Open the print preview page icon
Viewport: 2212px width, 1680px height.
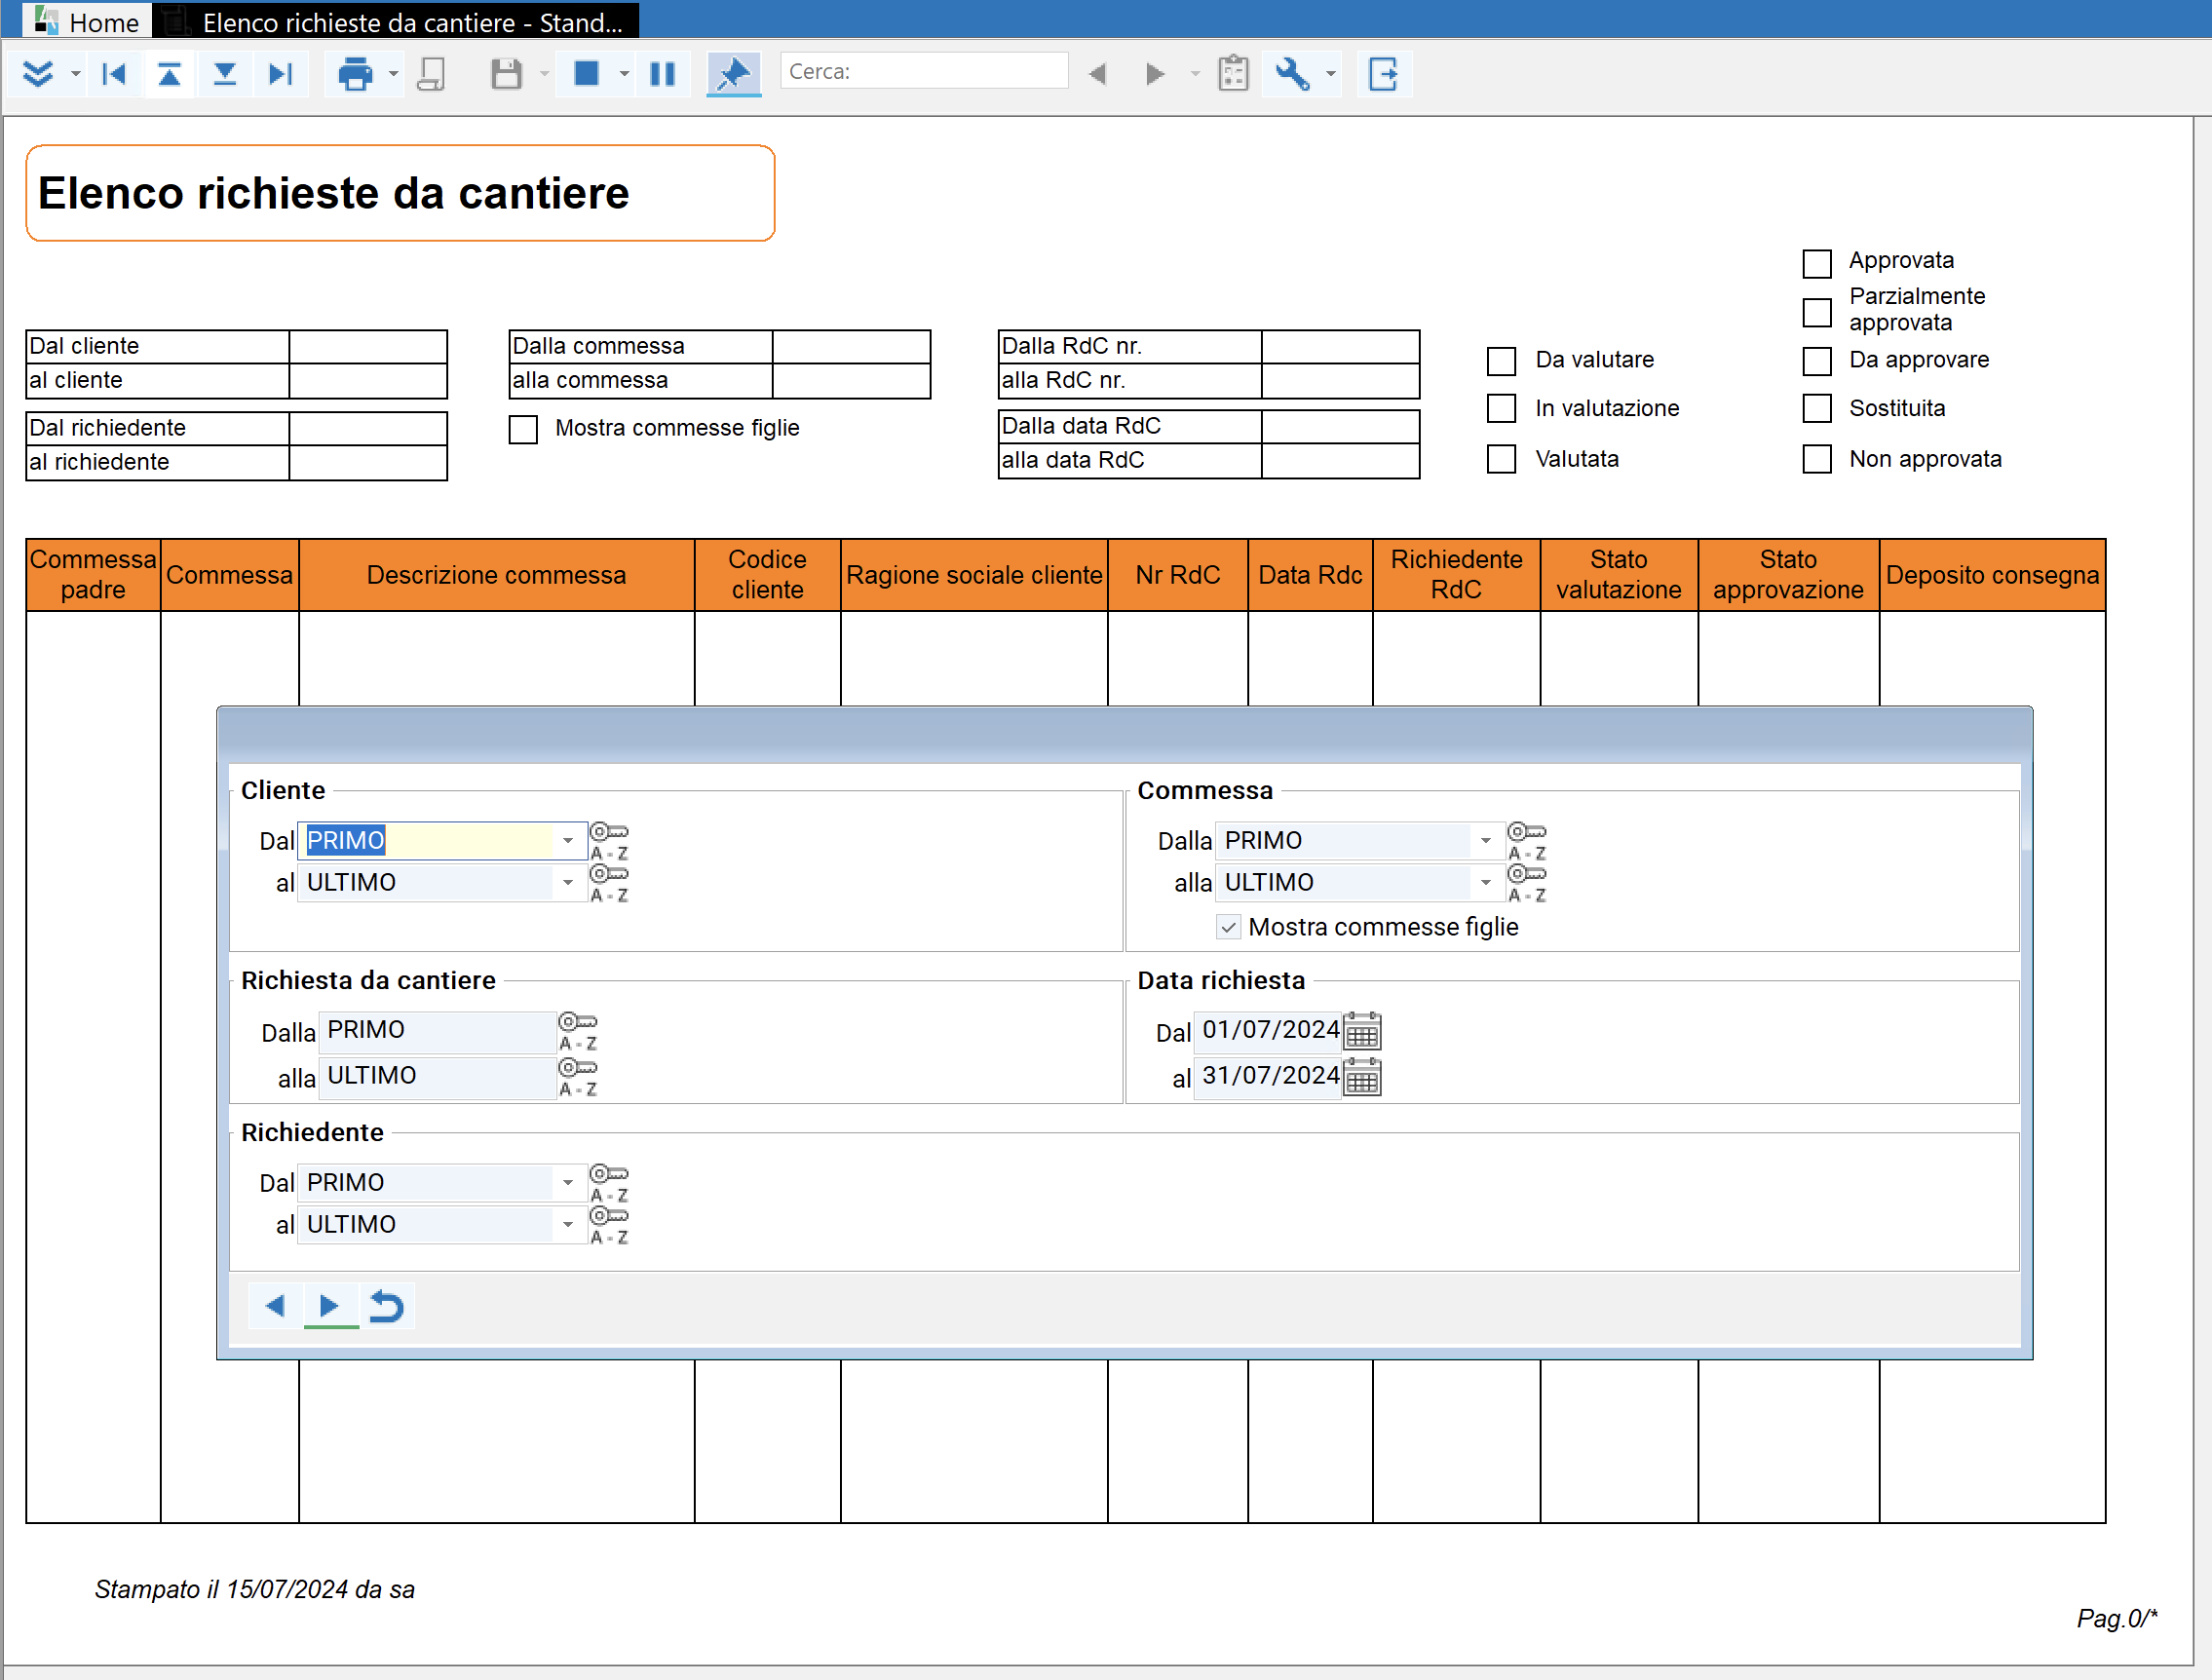click(x=432, y=74)
